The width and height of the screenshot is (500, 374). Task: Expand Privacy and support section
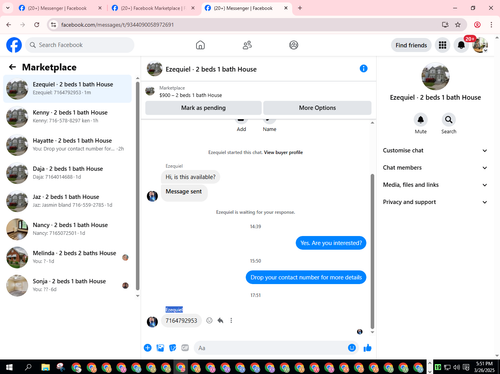point(435,202)
